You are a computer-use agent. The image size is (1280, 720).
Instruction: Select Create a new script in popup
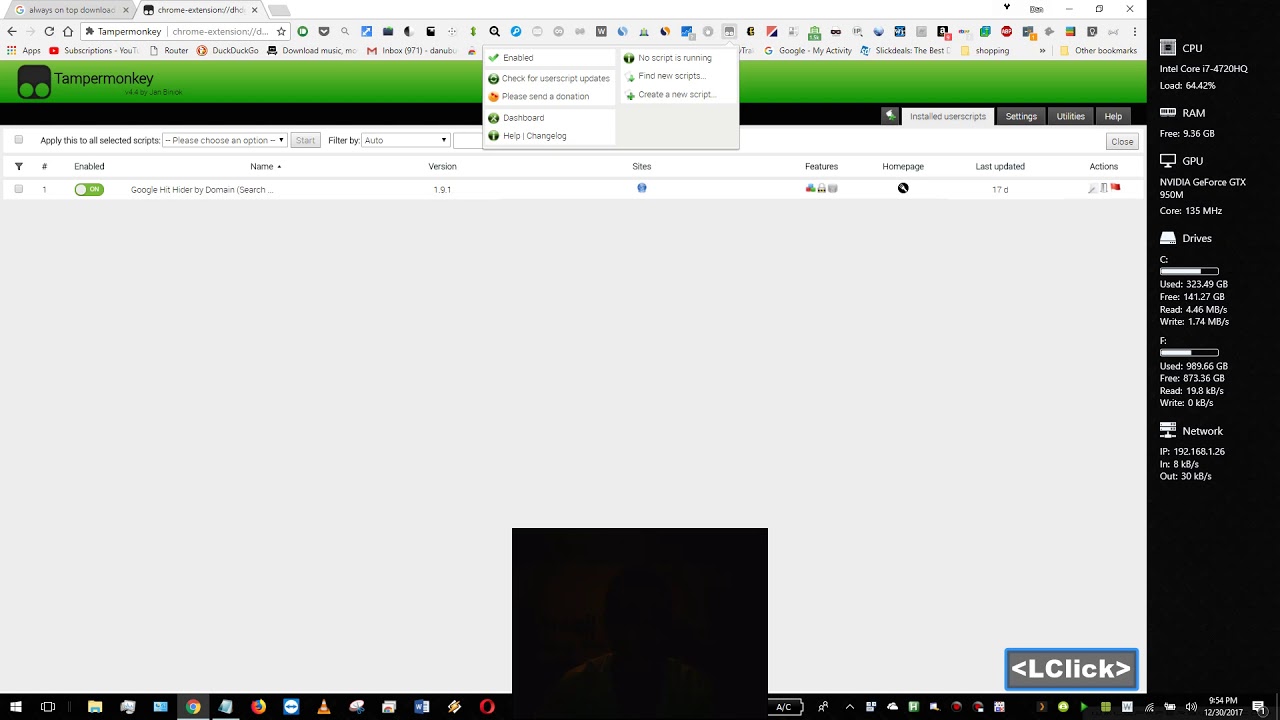678,95
